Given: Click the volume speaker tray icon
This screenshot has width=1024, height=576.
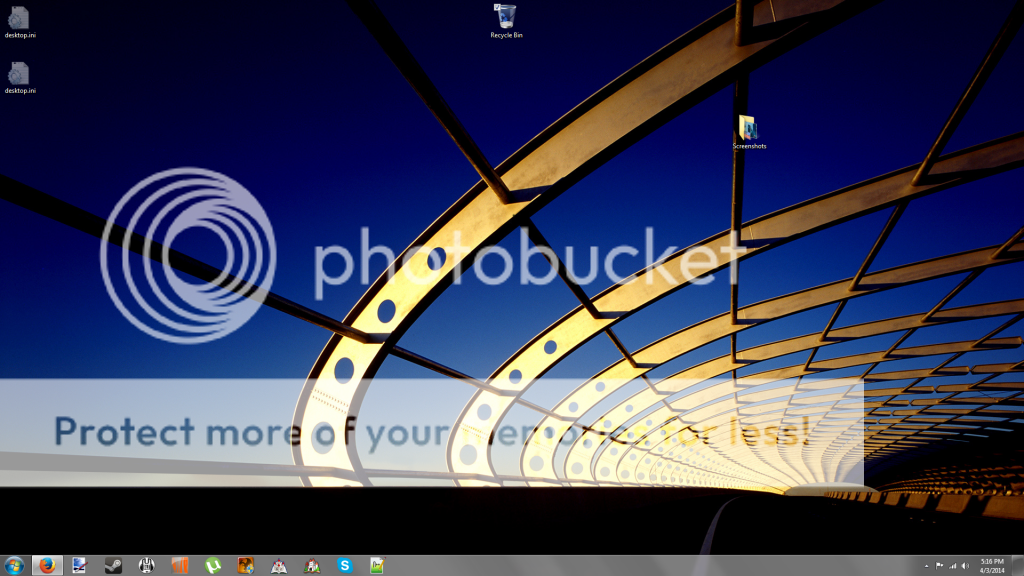Looking at the screenshot, I should (965, 566).
